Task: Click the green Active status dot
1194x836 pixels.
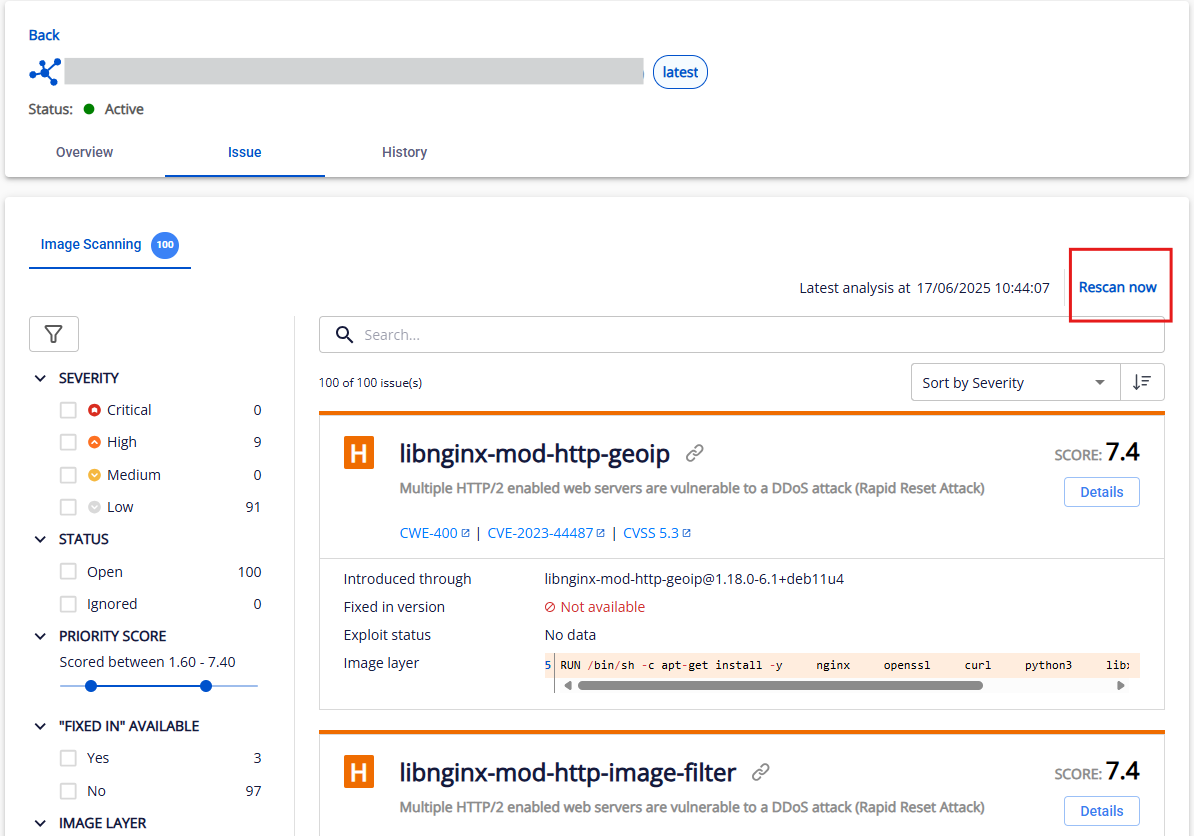Action: pos(89,109)
